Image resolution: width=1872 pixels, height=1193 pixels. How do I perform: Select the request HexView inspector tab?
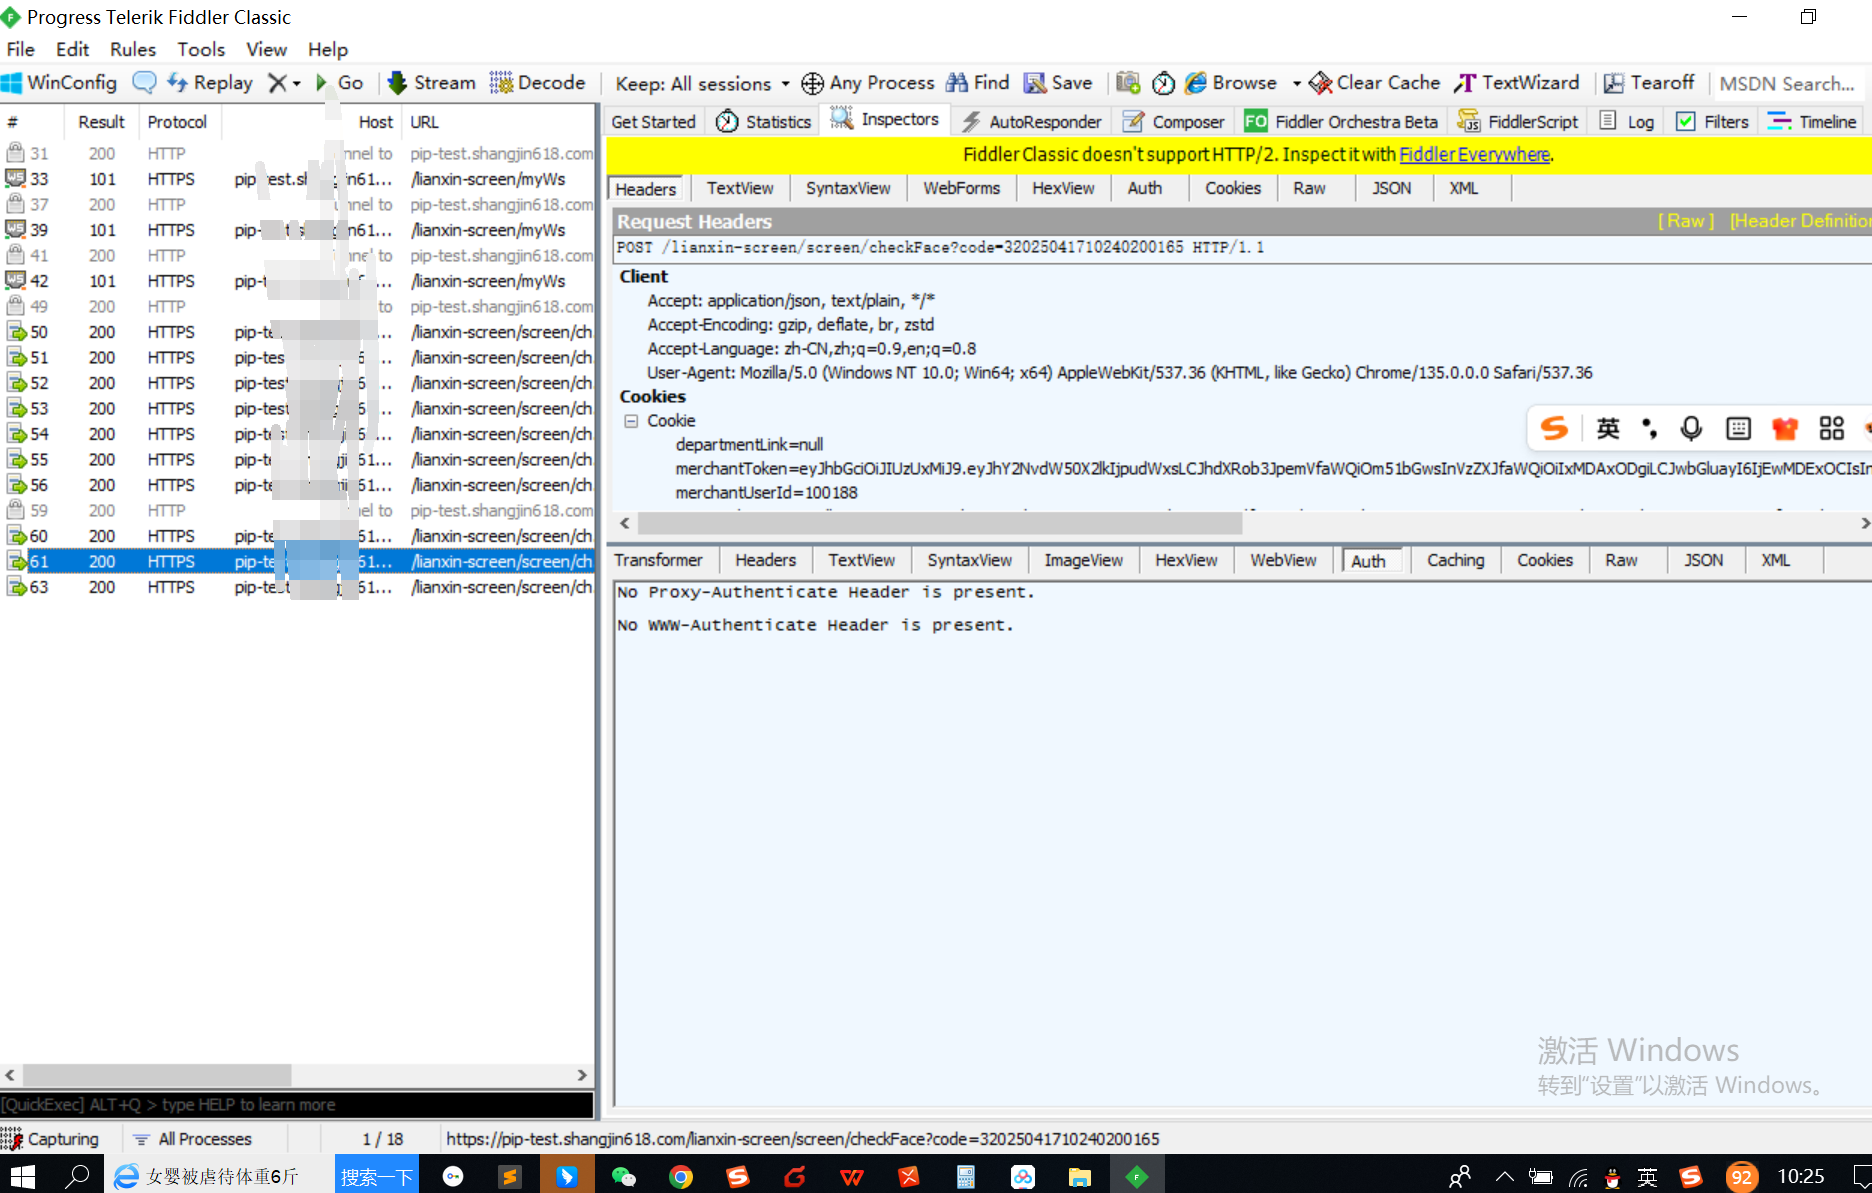[1063, 188]
